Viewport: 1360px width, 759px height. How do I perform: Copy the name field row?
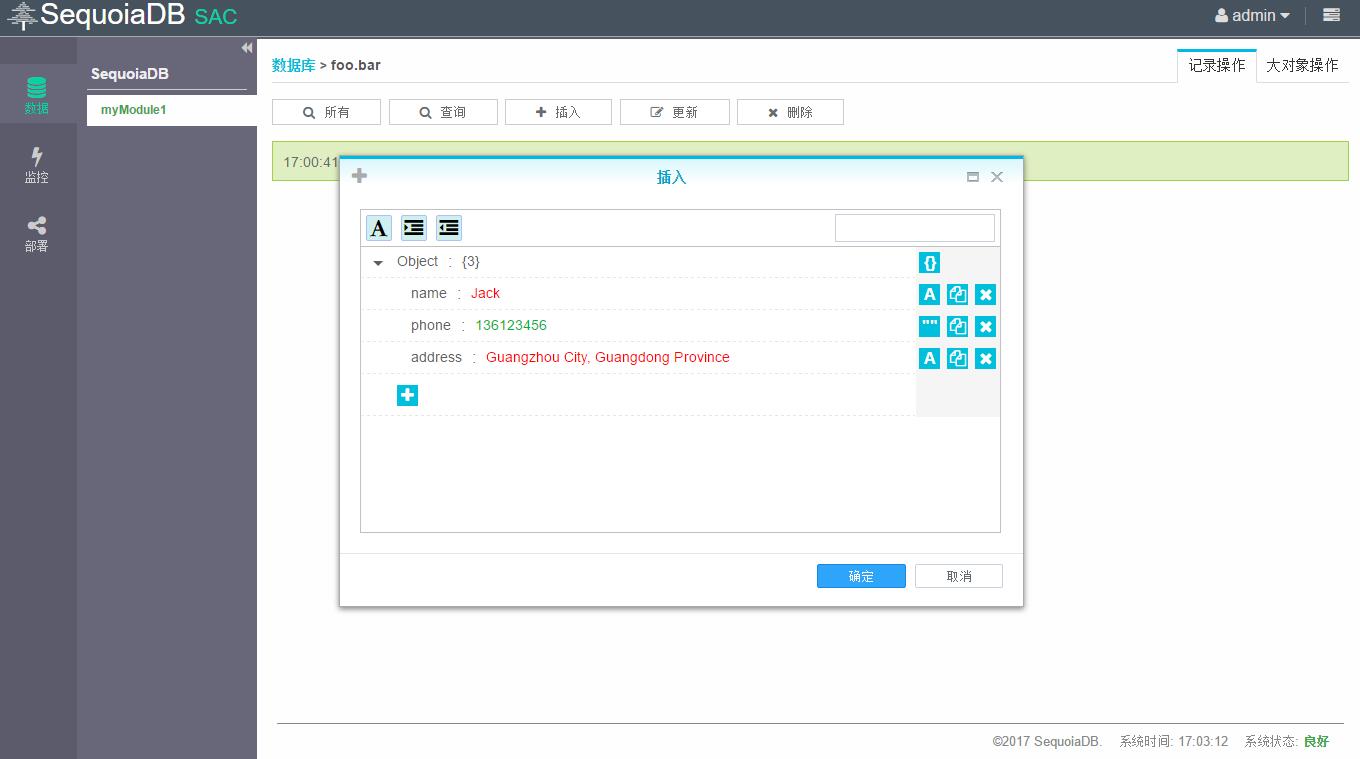point(957,295)
